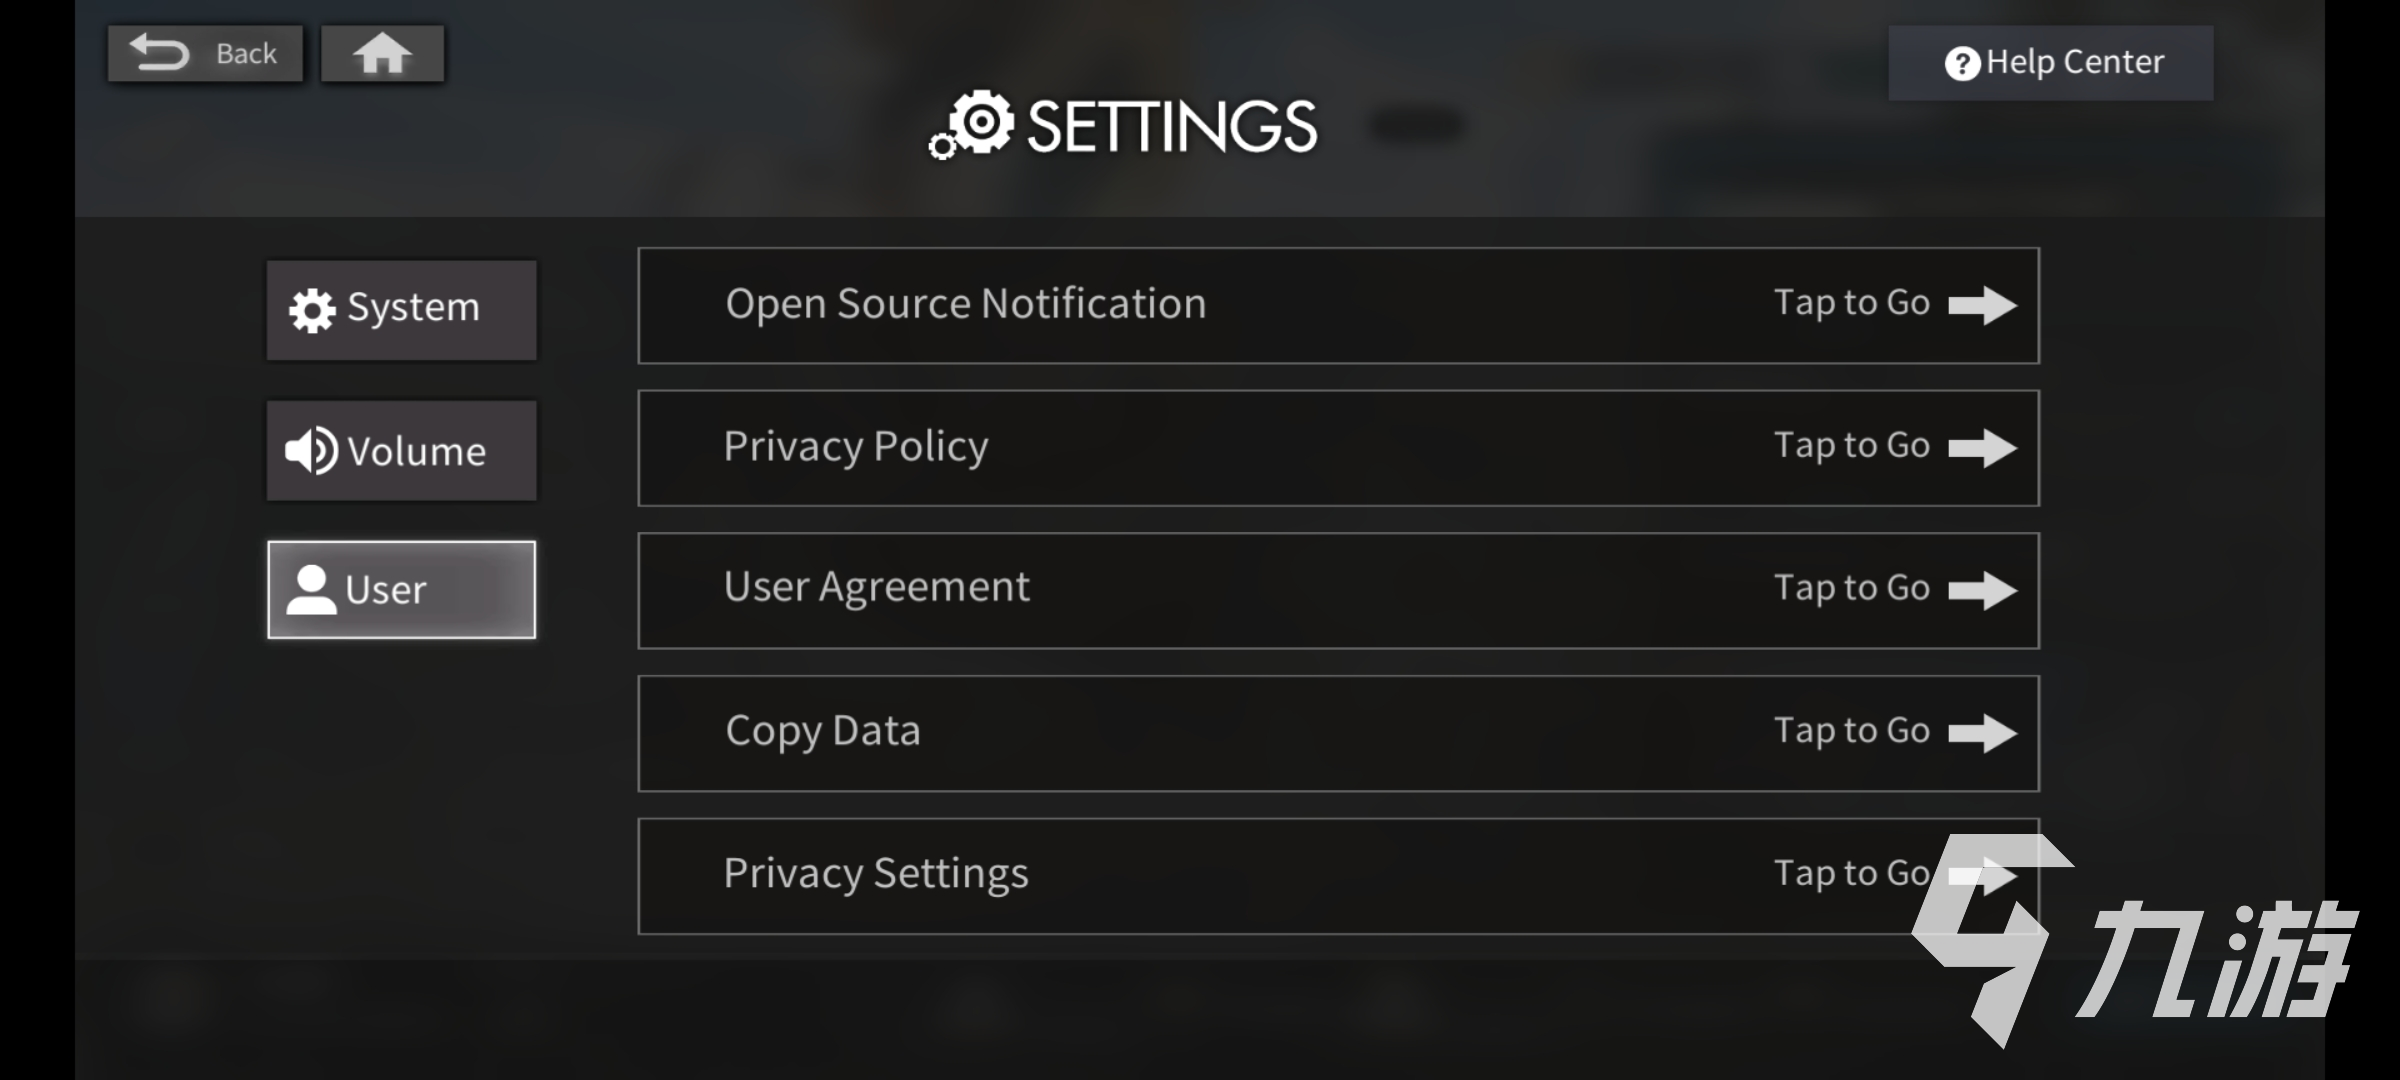Click the Help Center question mark icon
This screenshot has height=1080, width=2400.
pos(1962,63)
